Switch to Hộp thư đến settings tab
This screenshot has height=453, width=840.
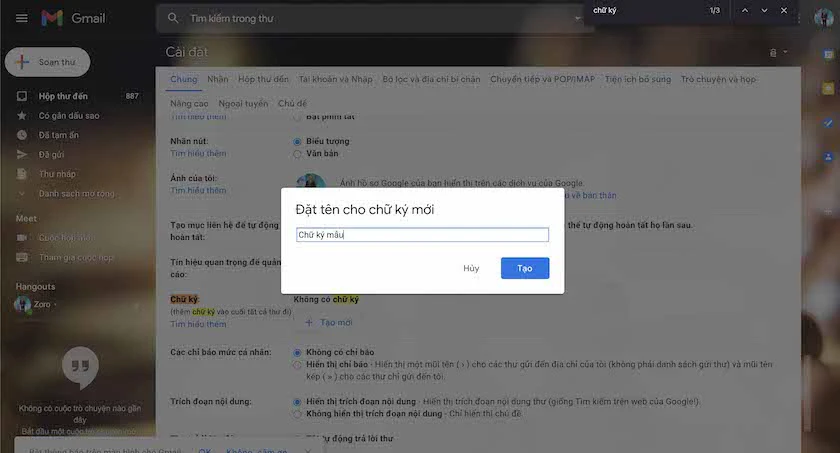pos(263,79)
